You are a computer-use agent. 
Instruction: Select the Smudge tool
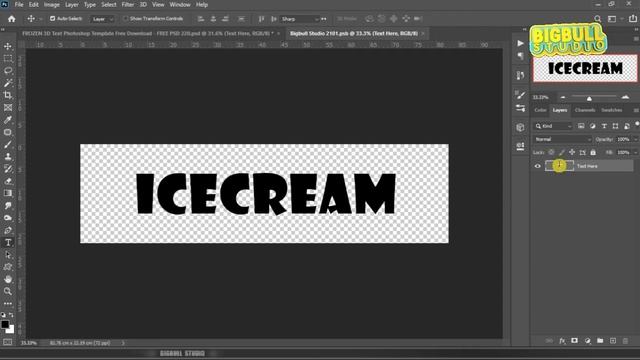[x=8, y=206]
